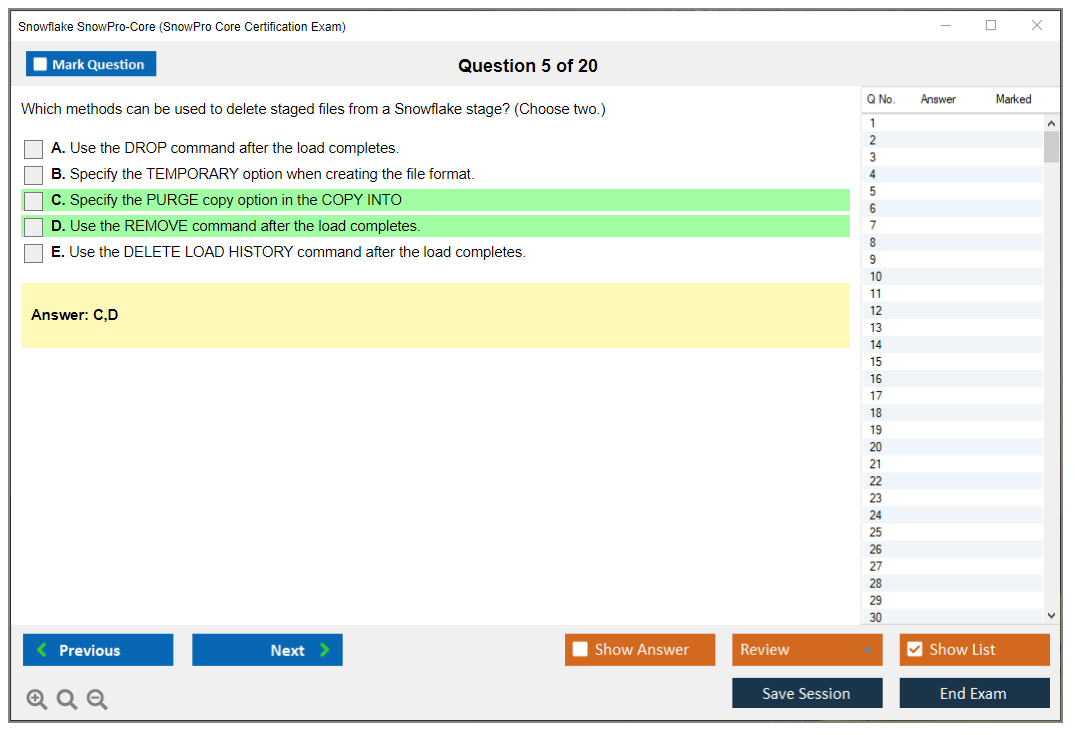Select question 12 in the list
The image size is (1075, 735).
click(876, 311)
